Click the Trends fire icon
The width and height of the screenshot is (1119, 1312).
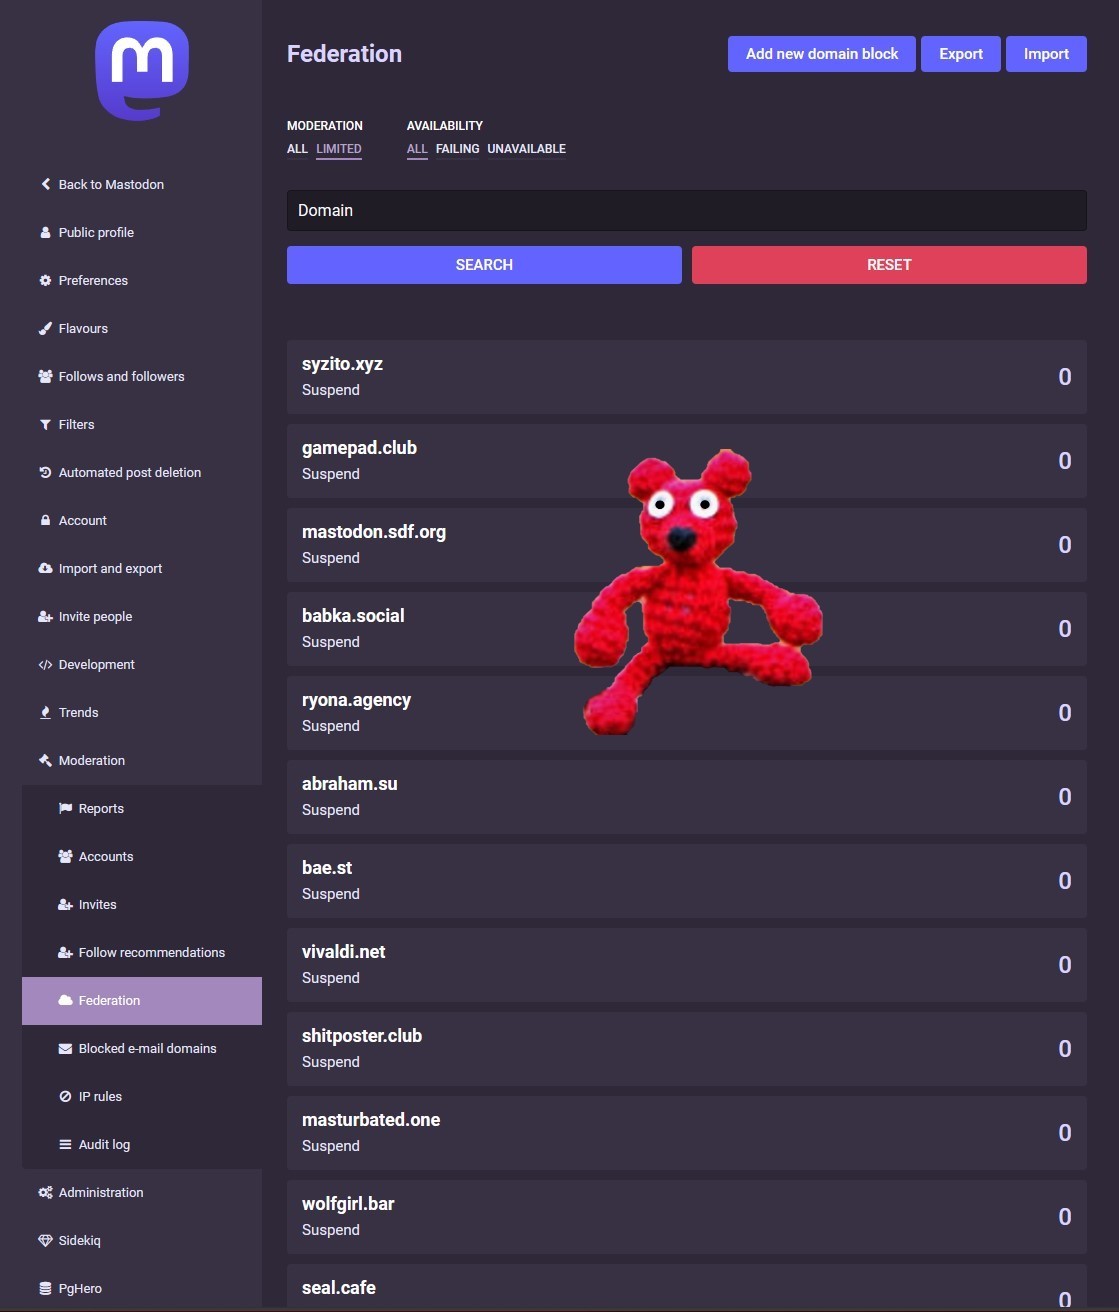[45, 712]
